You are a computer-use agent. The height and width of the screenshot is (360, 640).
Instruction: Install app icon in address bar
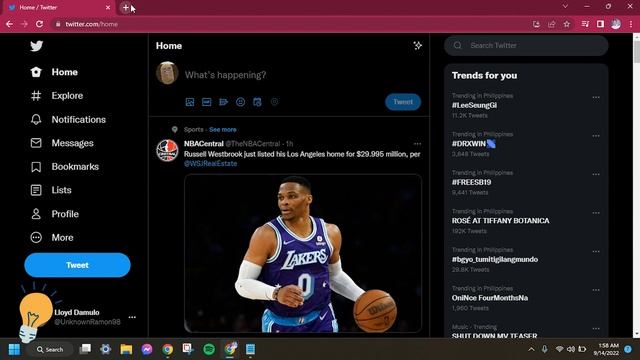click(x=536, y=24)
